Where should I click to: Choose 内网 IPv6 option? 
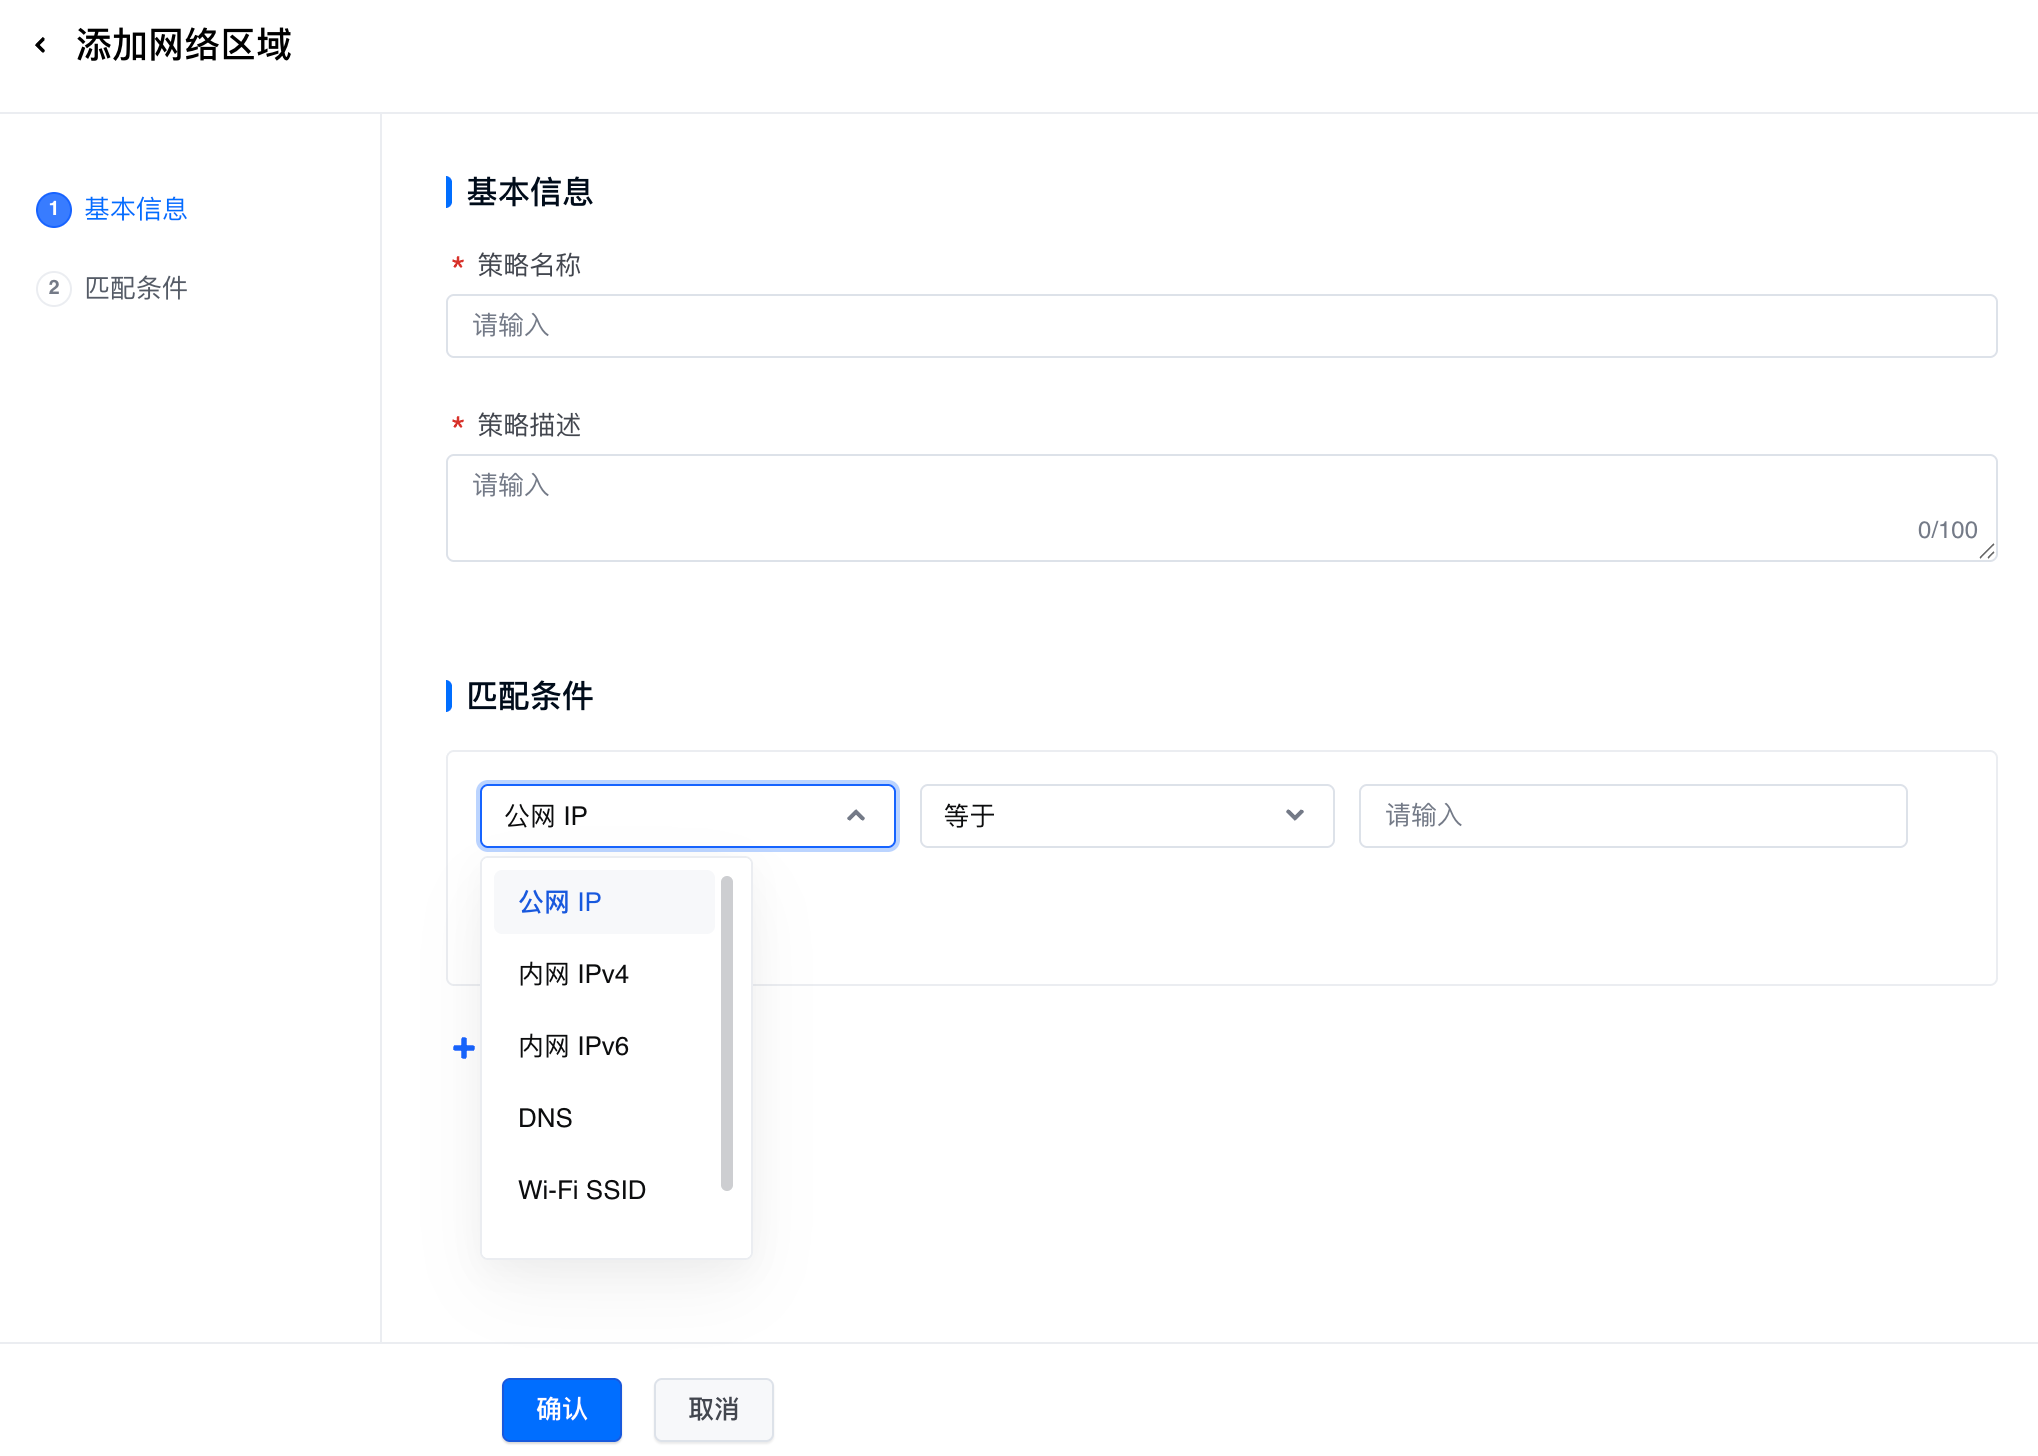[573, 1046]
